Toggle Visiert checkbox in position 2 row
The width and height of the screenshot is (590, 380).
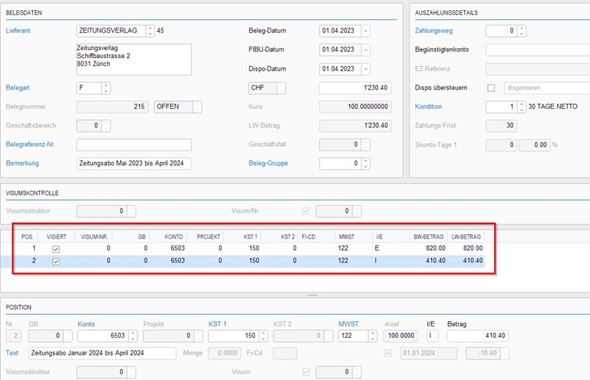click(x=56, y=261)
